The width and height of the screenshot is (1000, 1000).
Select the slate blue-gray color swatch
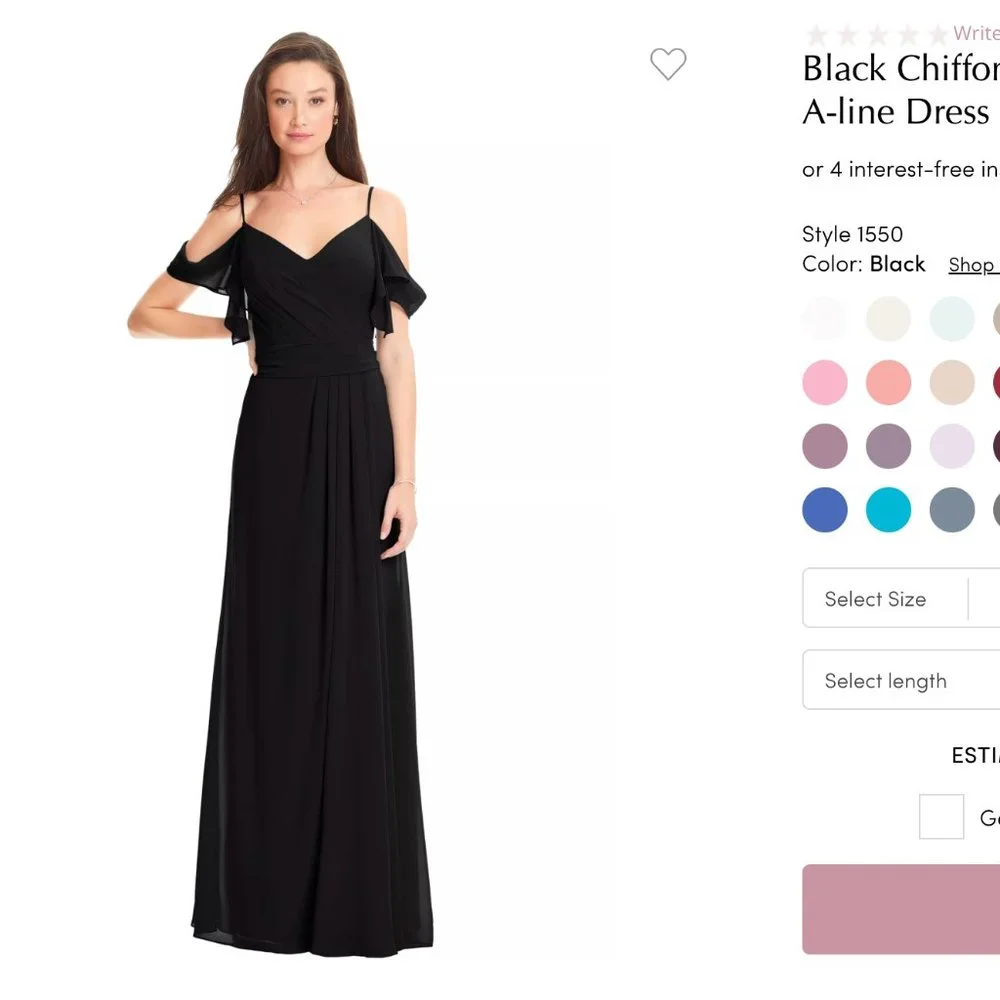coord(952,510)
